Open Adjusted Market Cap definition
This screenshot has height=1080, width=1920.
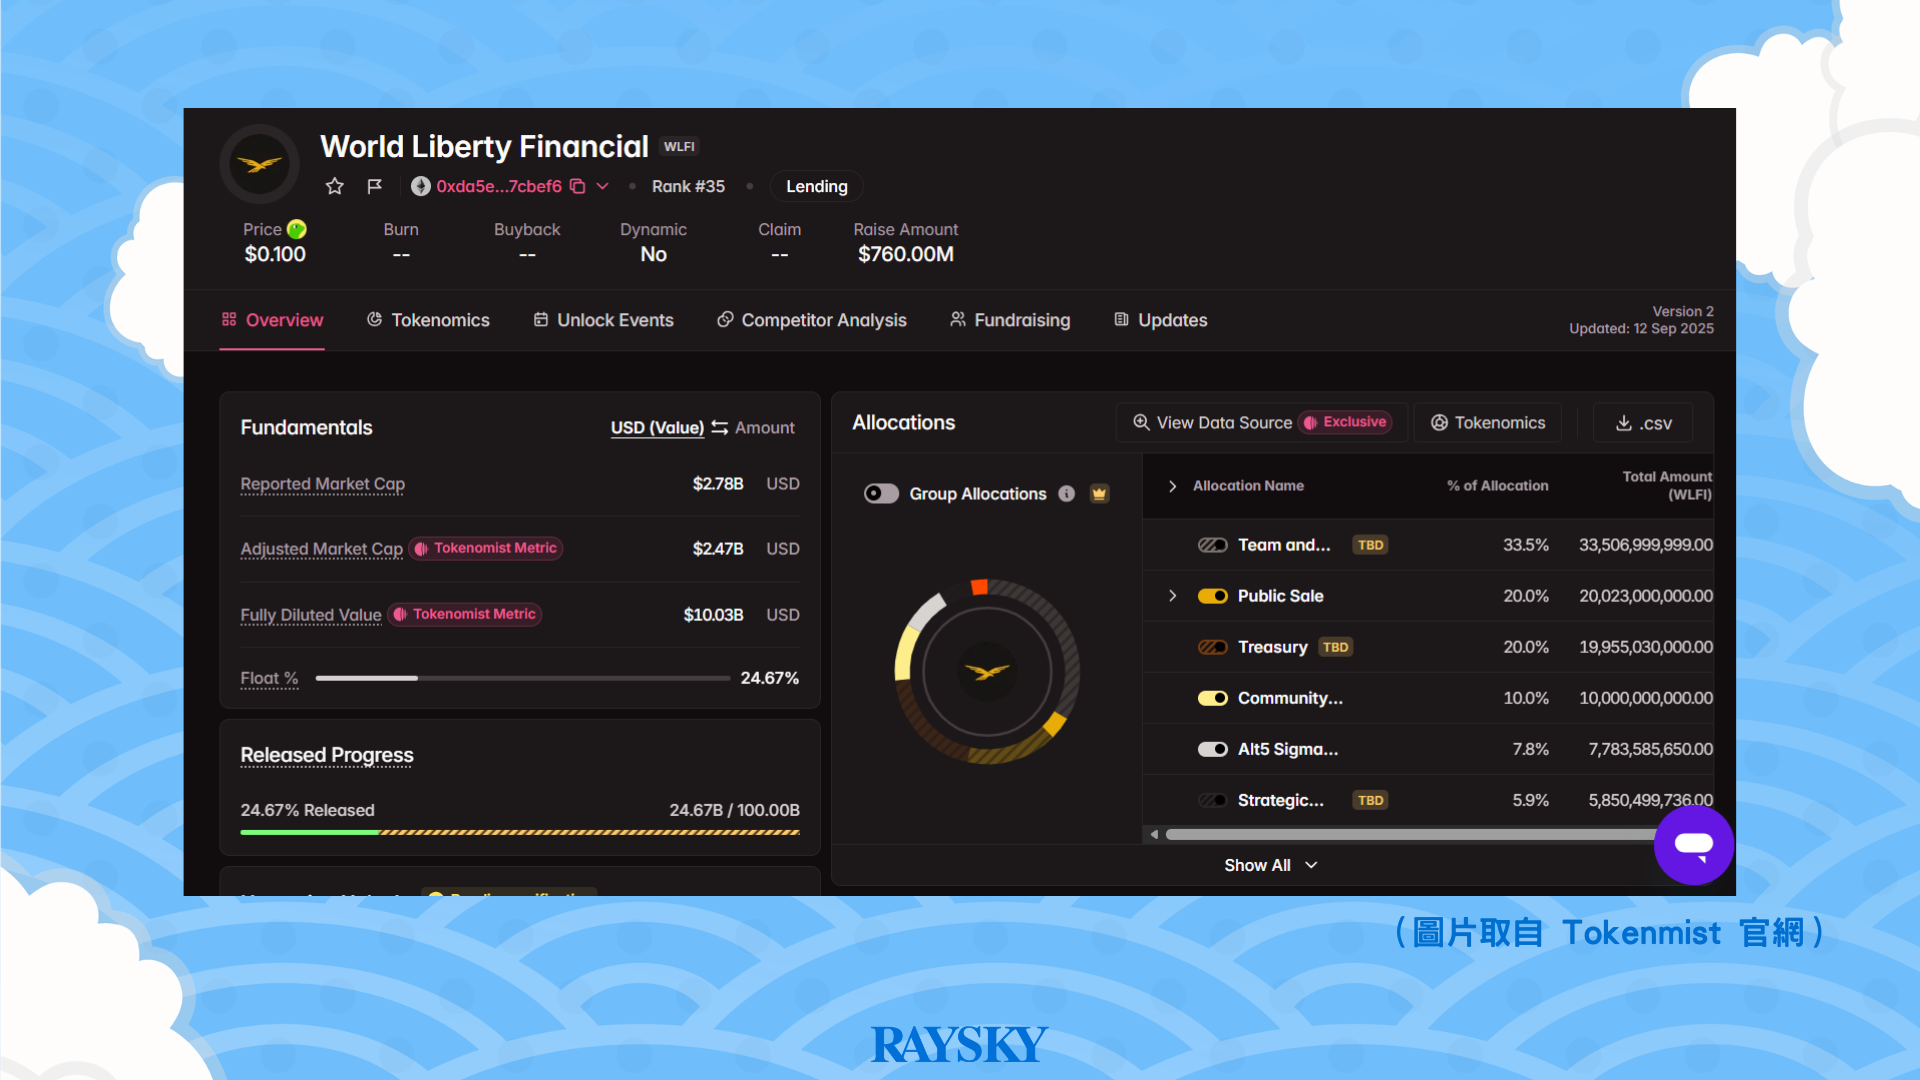click(x=321, y=549)
